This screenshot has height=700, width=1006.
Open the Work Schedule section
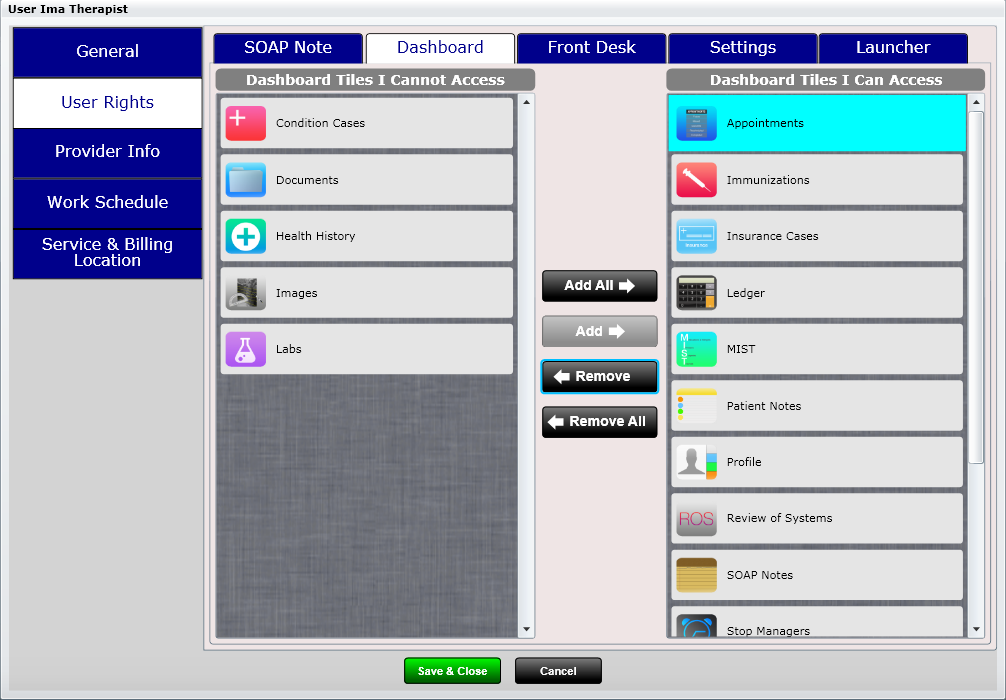(107, 203)
